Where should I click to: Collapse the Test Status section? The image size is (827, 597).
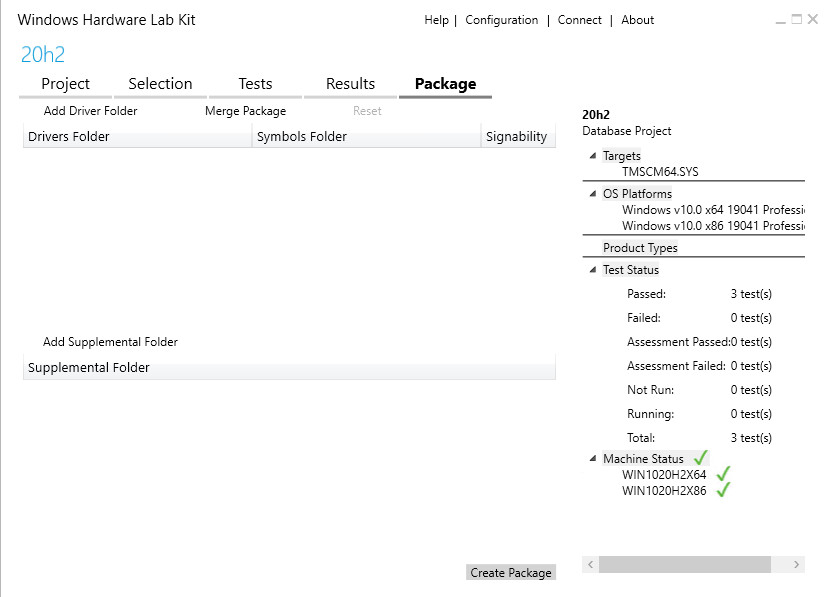[x=593, y=269]
